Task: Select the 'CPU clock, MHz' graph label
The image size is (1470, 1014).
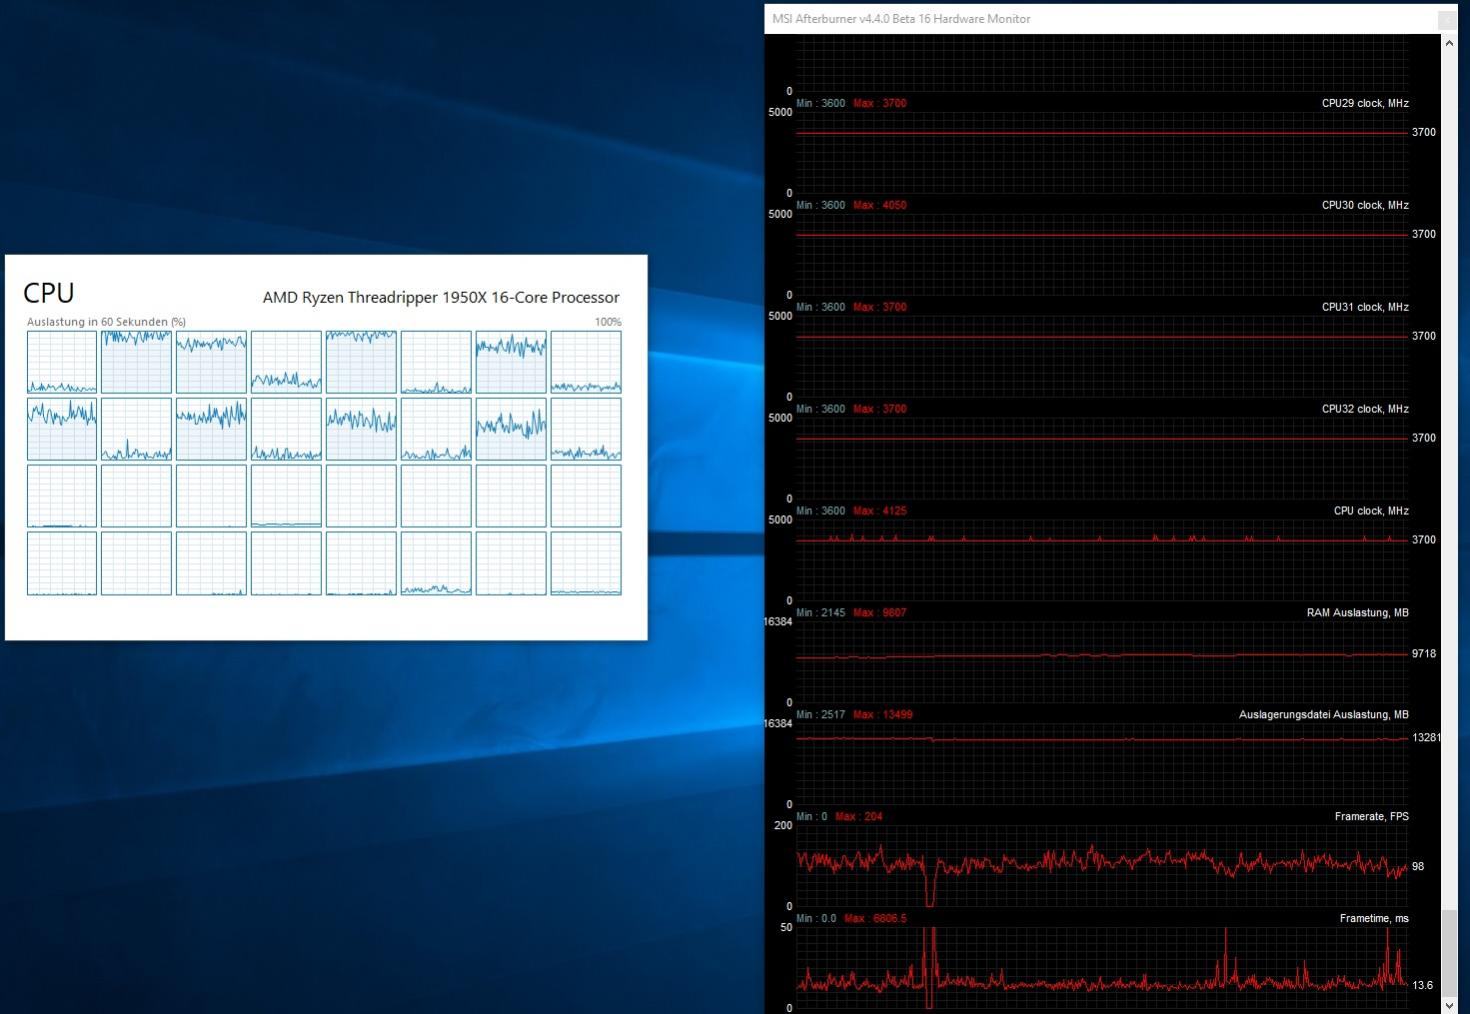Action: pos(1371,511)
